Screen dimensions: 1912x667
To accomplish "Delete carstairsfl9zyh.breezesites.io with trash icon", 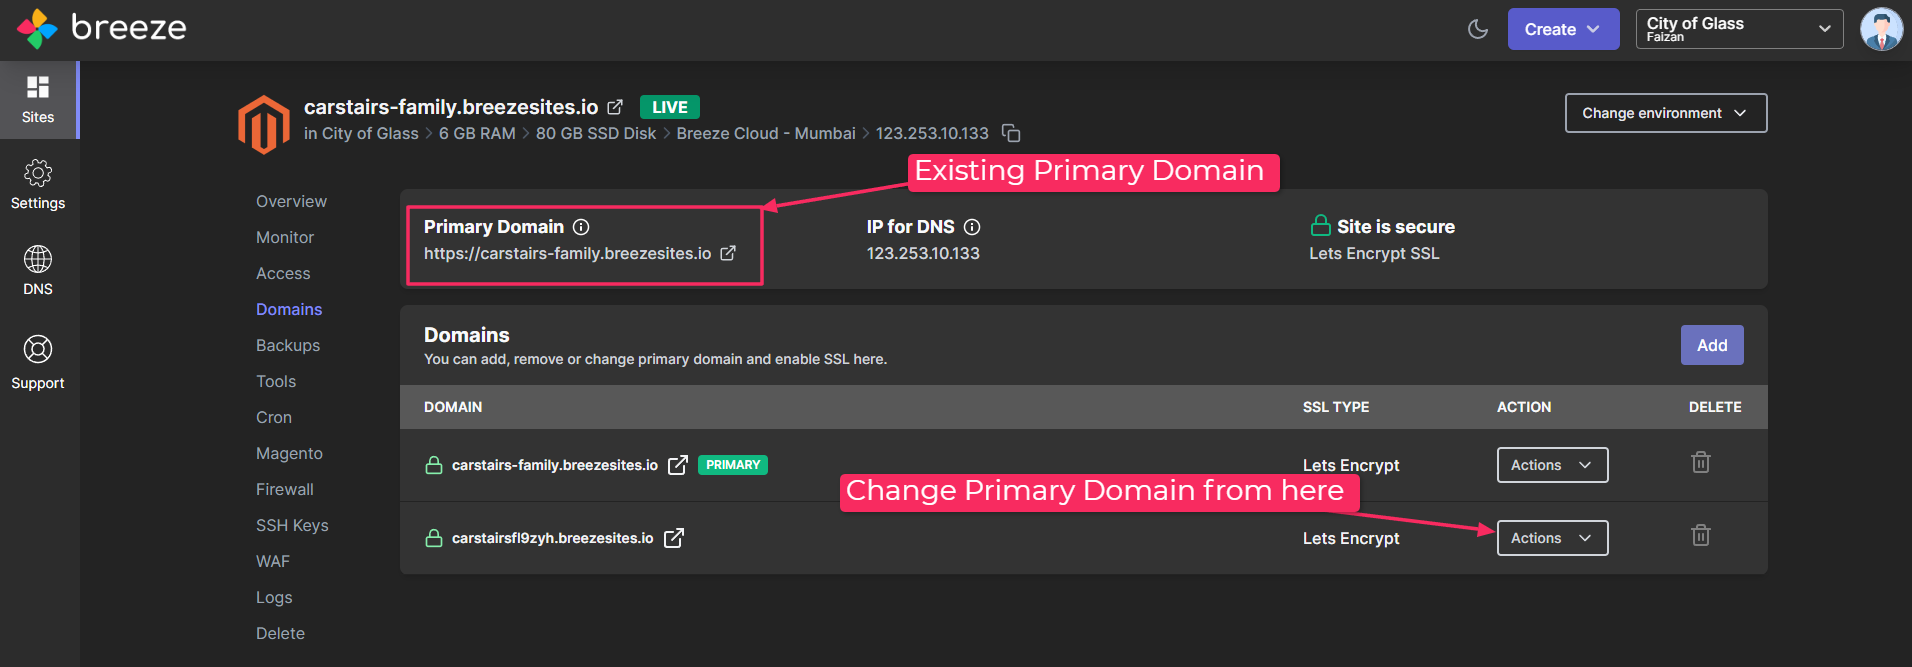I will tap(1701, 535).
